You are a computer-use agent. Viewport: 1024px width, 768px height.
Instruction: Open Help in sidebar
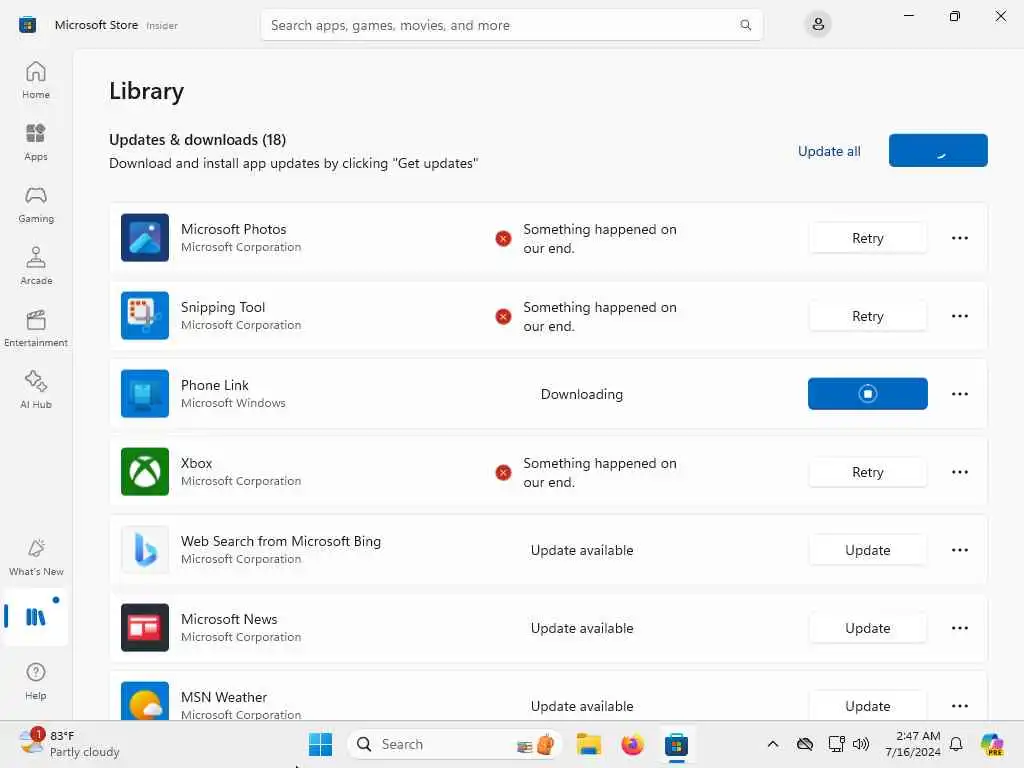tap(36, 681)
